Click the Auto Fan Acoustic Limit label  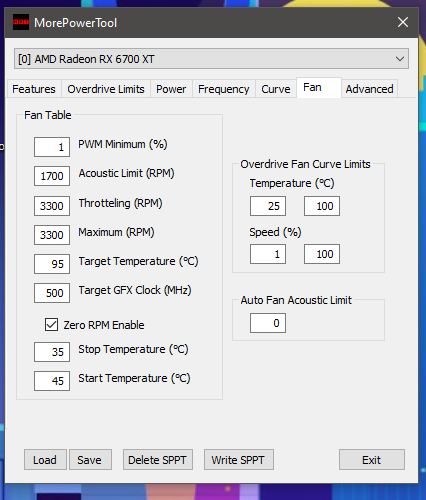(x=296, y=300)
